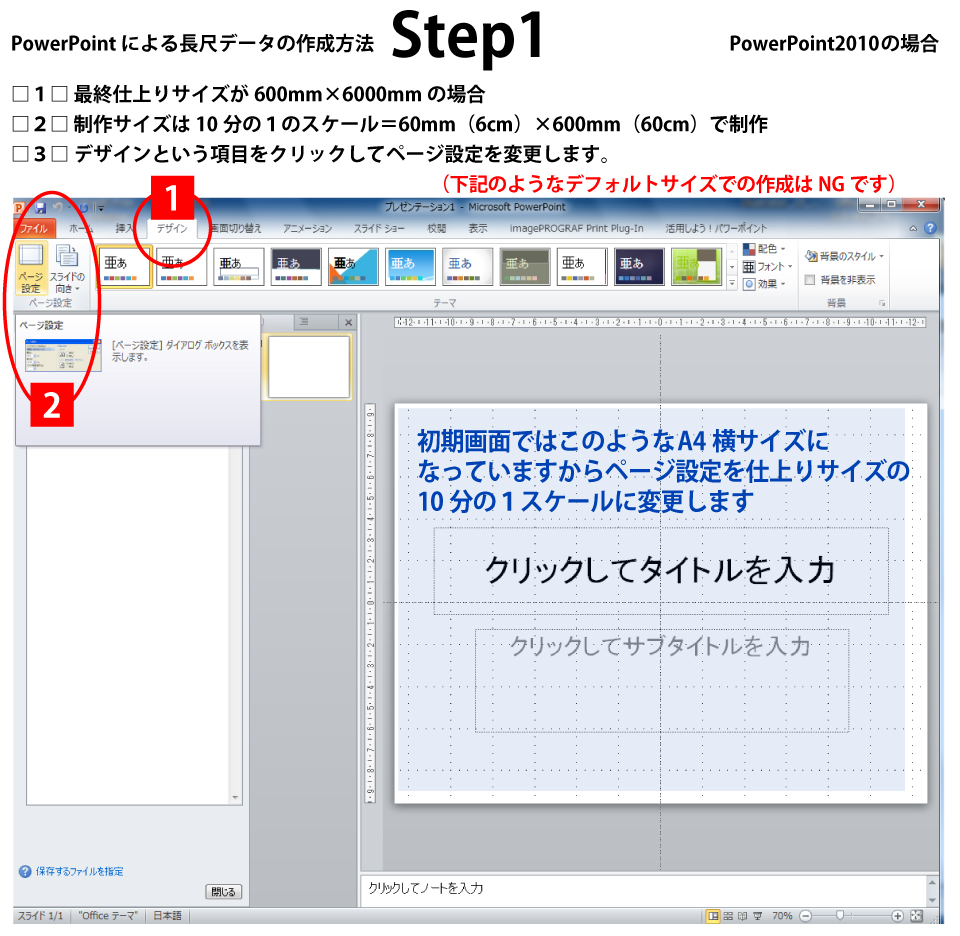Viewport: 960px width, 936px height.
Task: Fit slide to current window icon
Action: point(917,916)
